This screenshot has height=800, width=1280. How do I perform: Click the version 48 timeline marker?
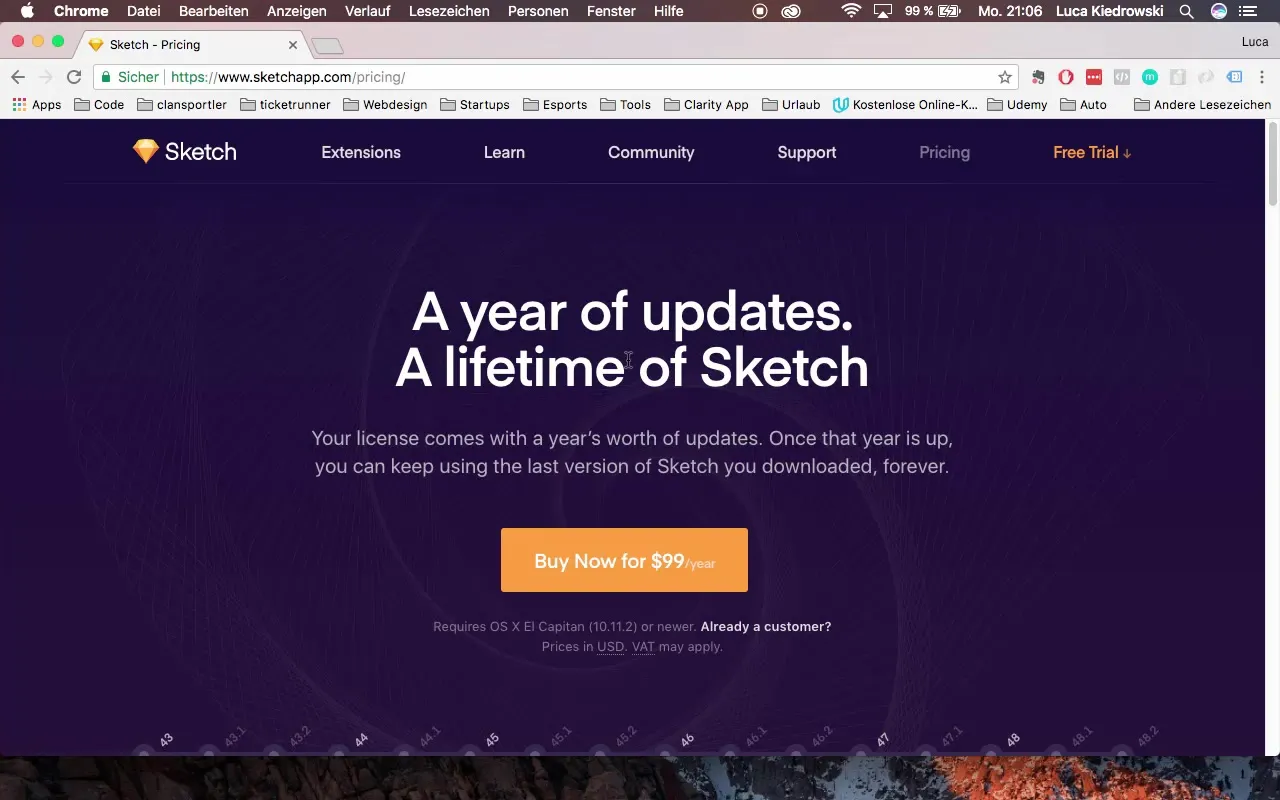[1013, 741]
